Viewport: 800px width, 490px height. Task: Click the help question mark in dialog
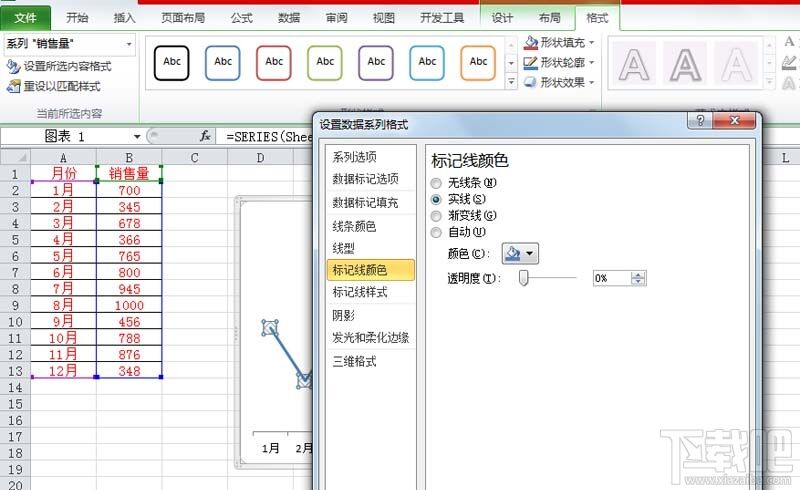(x=700, y=121)
